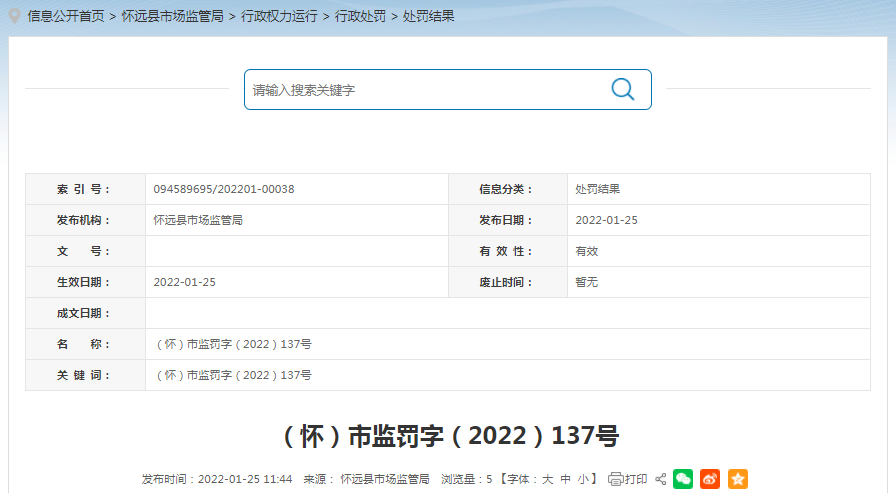Screen dimensions: 896x493
Task: Click index number 094589695/202201-00038
Action: (223, 189)
